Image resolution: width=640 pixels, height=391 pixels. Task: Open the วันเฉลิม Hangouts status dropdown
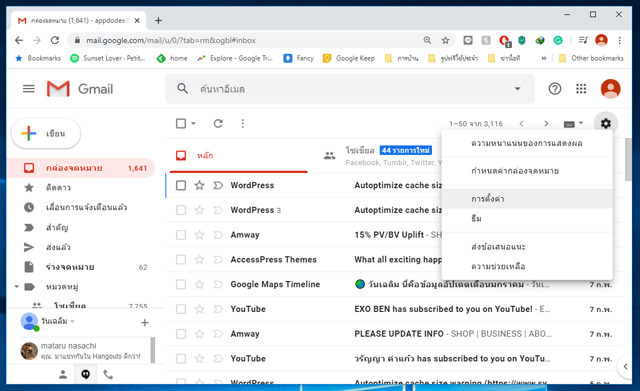(x=72, y=321)
